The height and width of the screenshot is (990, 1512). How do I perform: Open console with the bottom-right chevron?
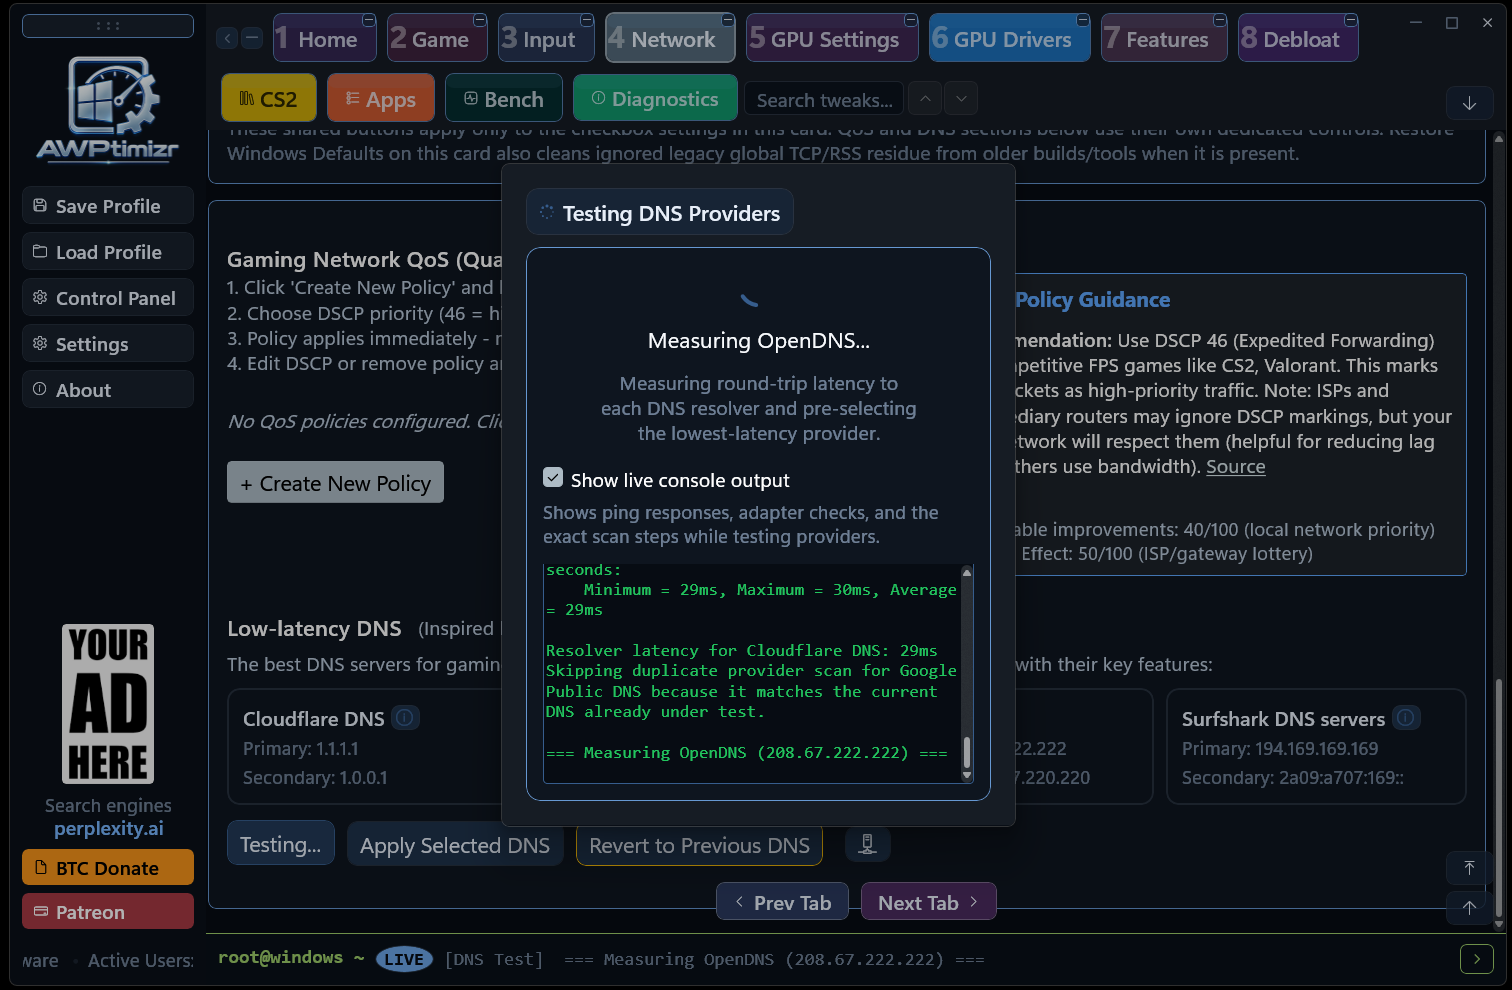[1476, 959]
